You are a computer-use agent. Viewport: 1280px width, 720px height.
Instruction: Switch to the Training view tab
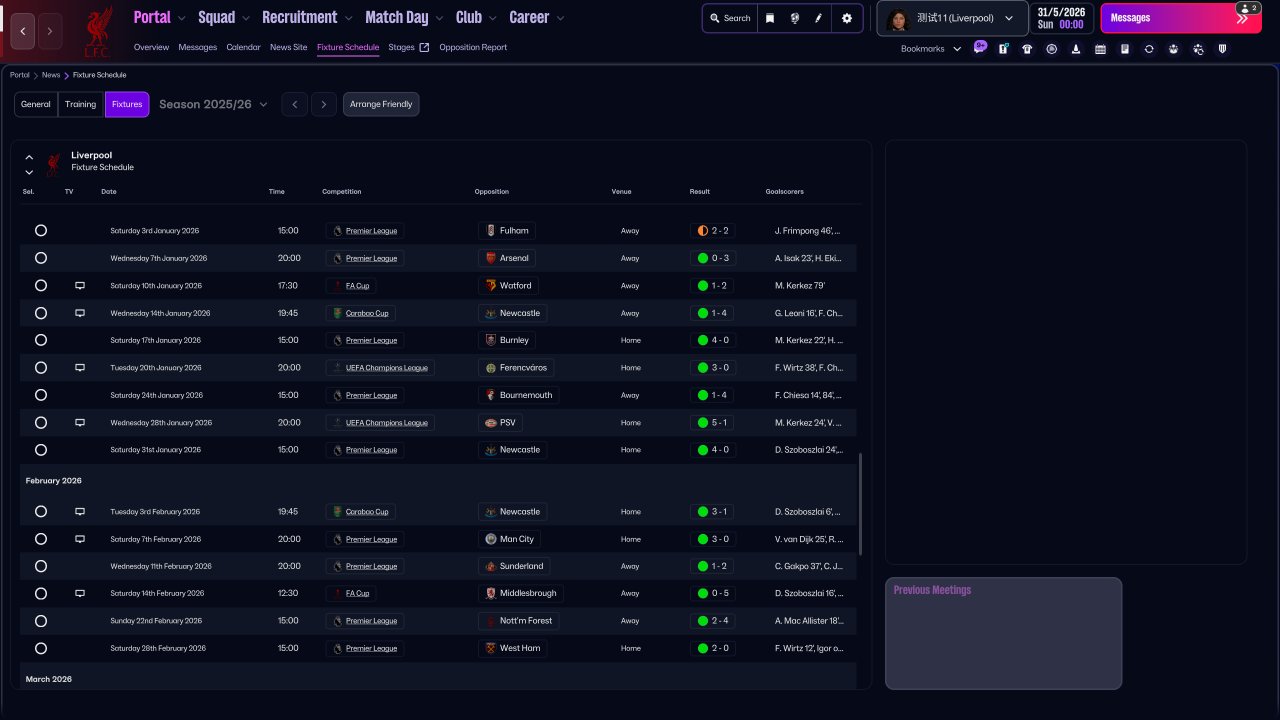[81, 104]
